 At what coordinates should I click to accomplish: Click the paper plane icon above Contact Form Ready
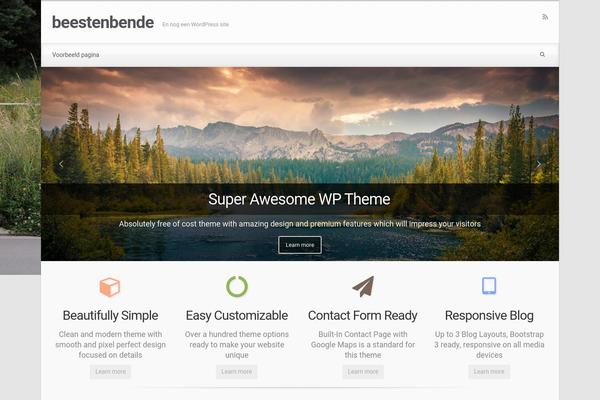(363, 286)
